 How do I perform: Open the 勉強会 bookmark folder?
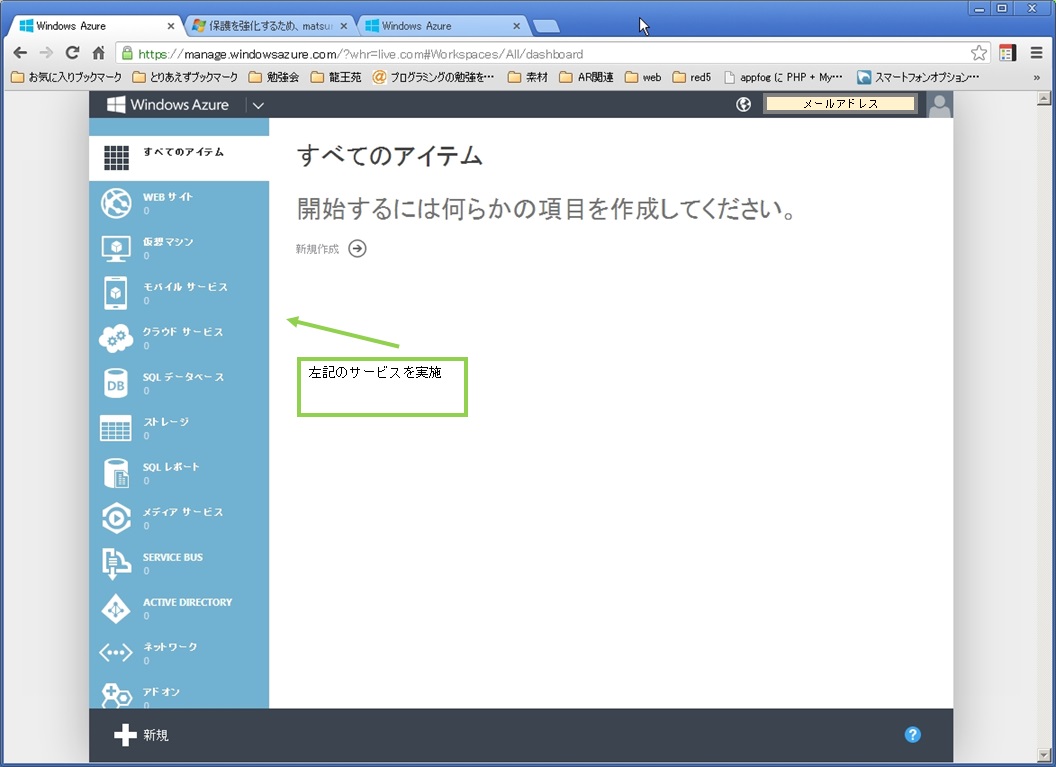pyautogui.click(x=273, y=77)
